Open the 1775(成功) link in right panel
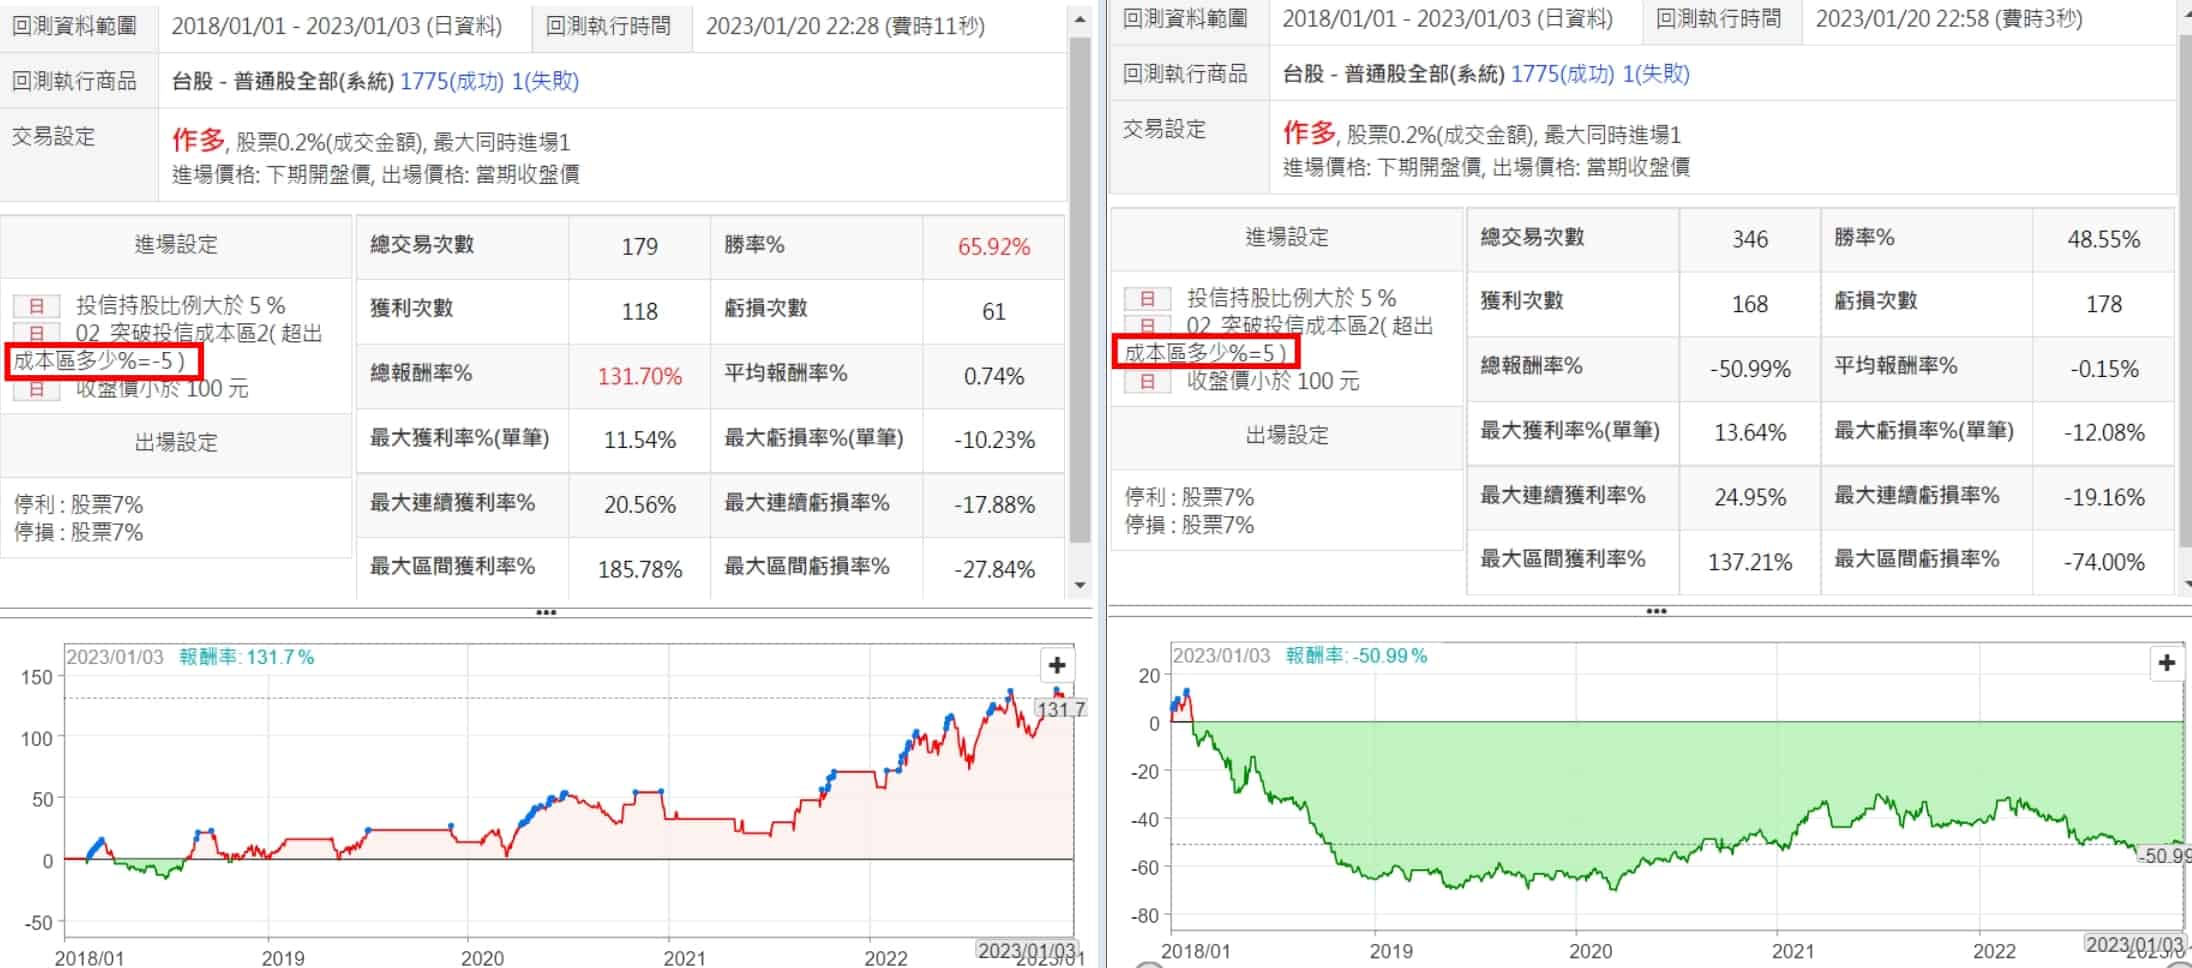2192x968 pixels. coord(1561,74)
